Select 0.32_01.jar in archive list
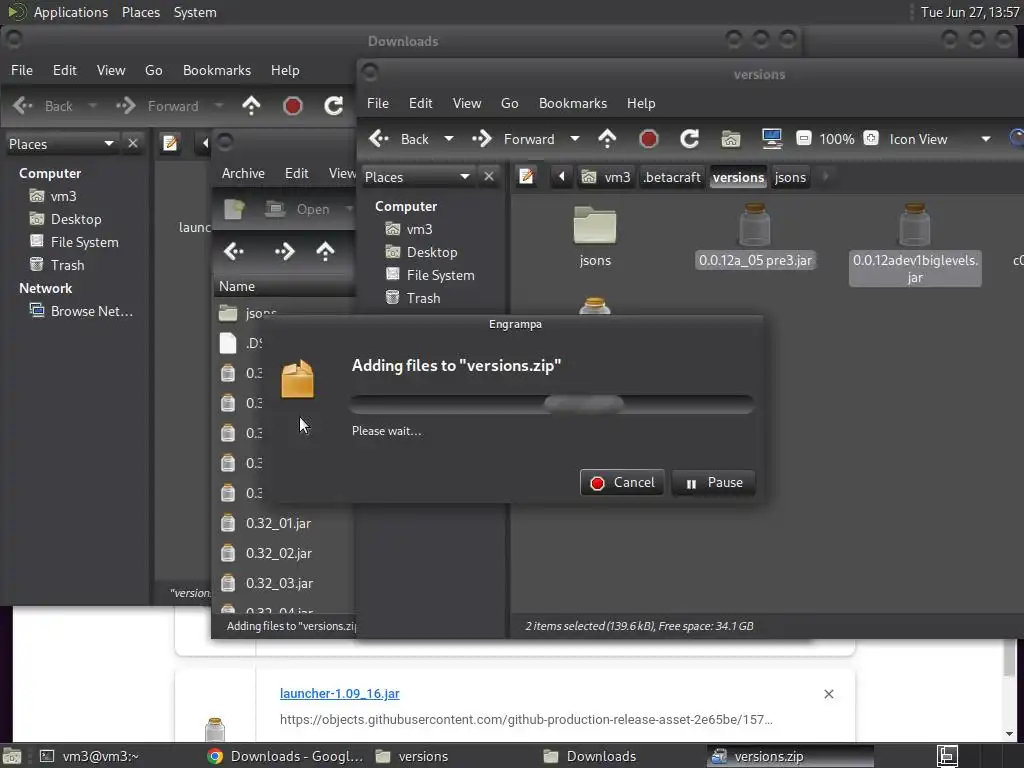The width and height of the screenshot is (1024, 768). pyautogui.click(x=278, y=523)
